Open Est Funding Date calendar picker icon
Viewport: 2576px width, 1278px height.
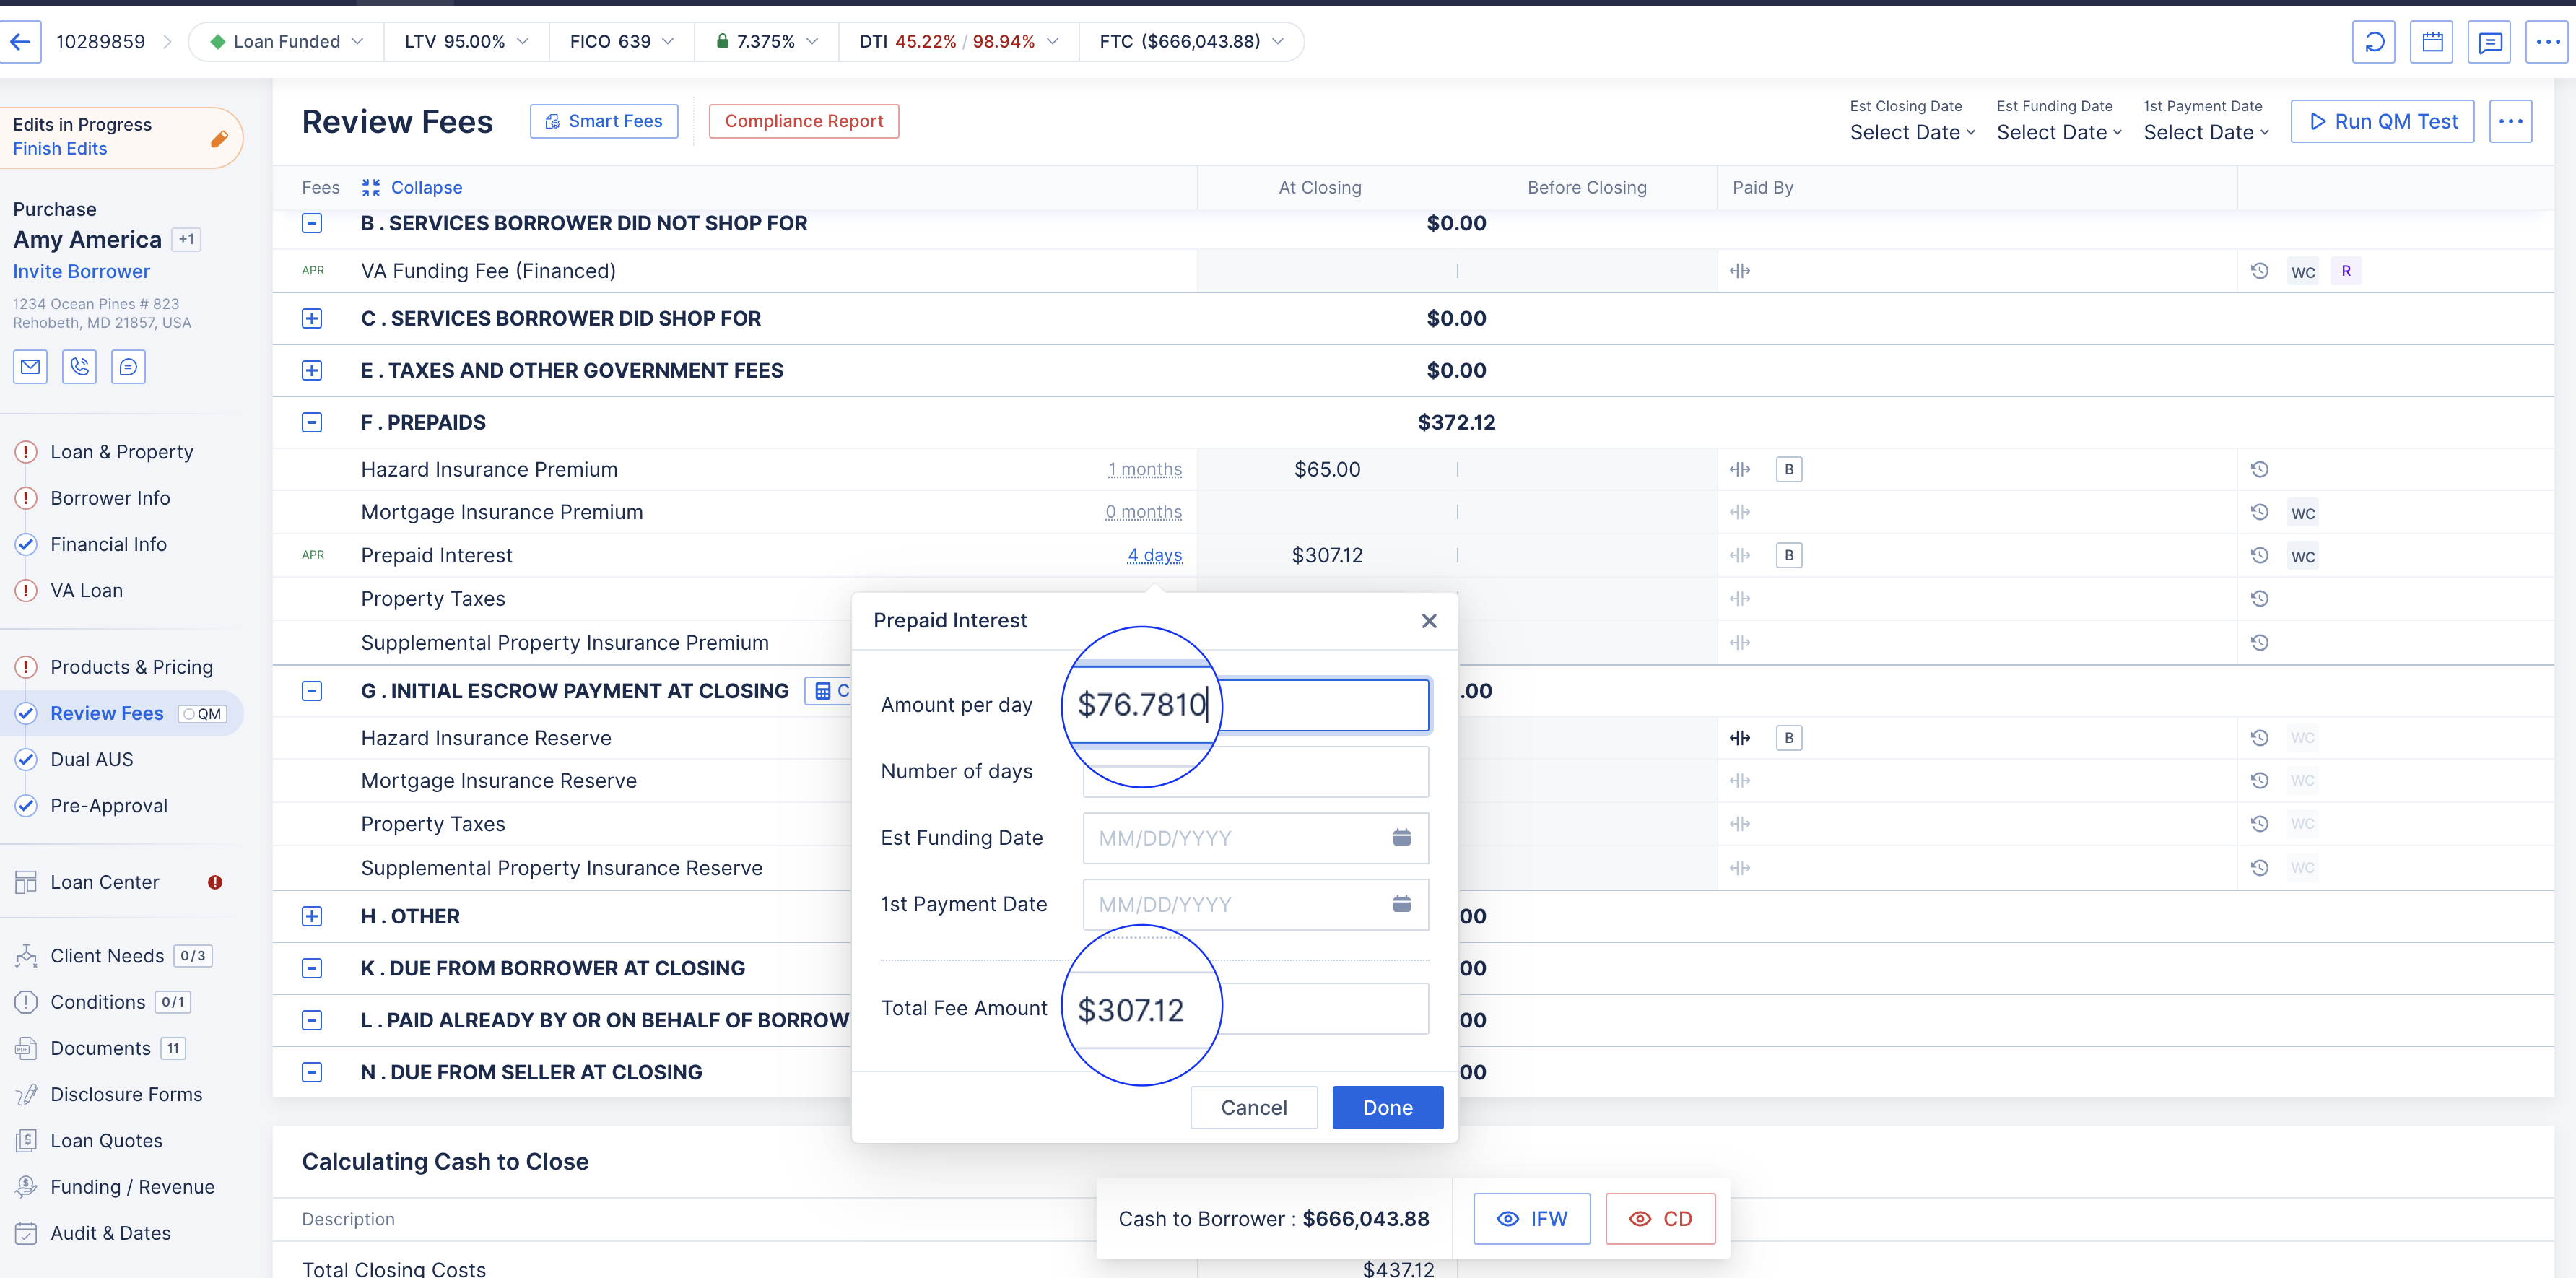(1401, 838)
